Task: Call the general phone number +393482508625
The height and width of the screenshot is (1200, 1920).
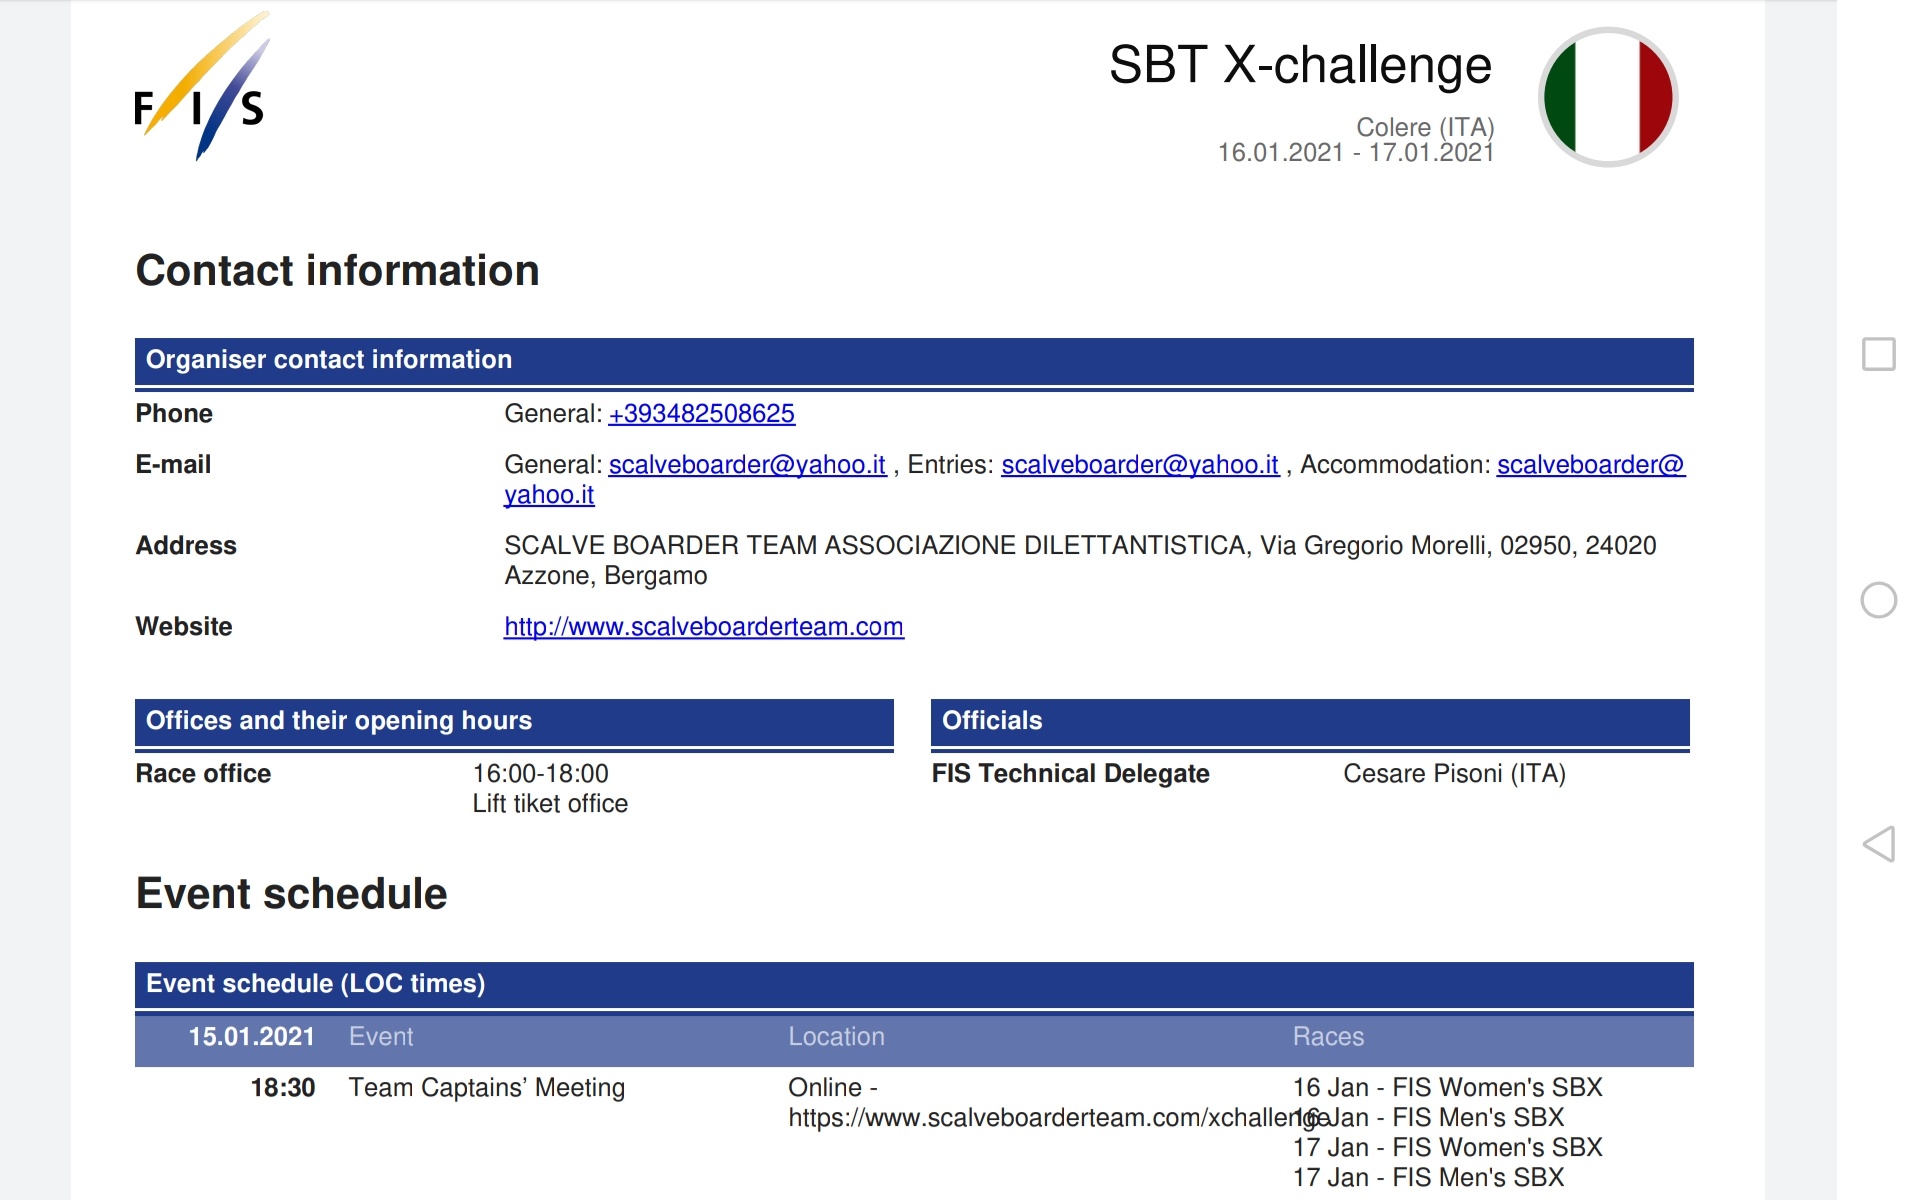Action: [701, 414]
